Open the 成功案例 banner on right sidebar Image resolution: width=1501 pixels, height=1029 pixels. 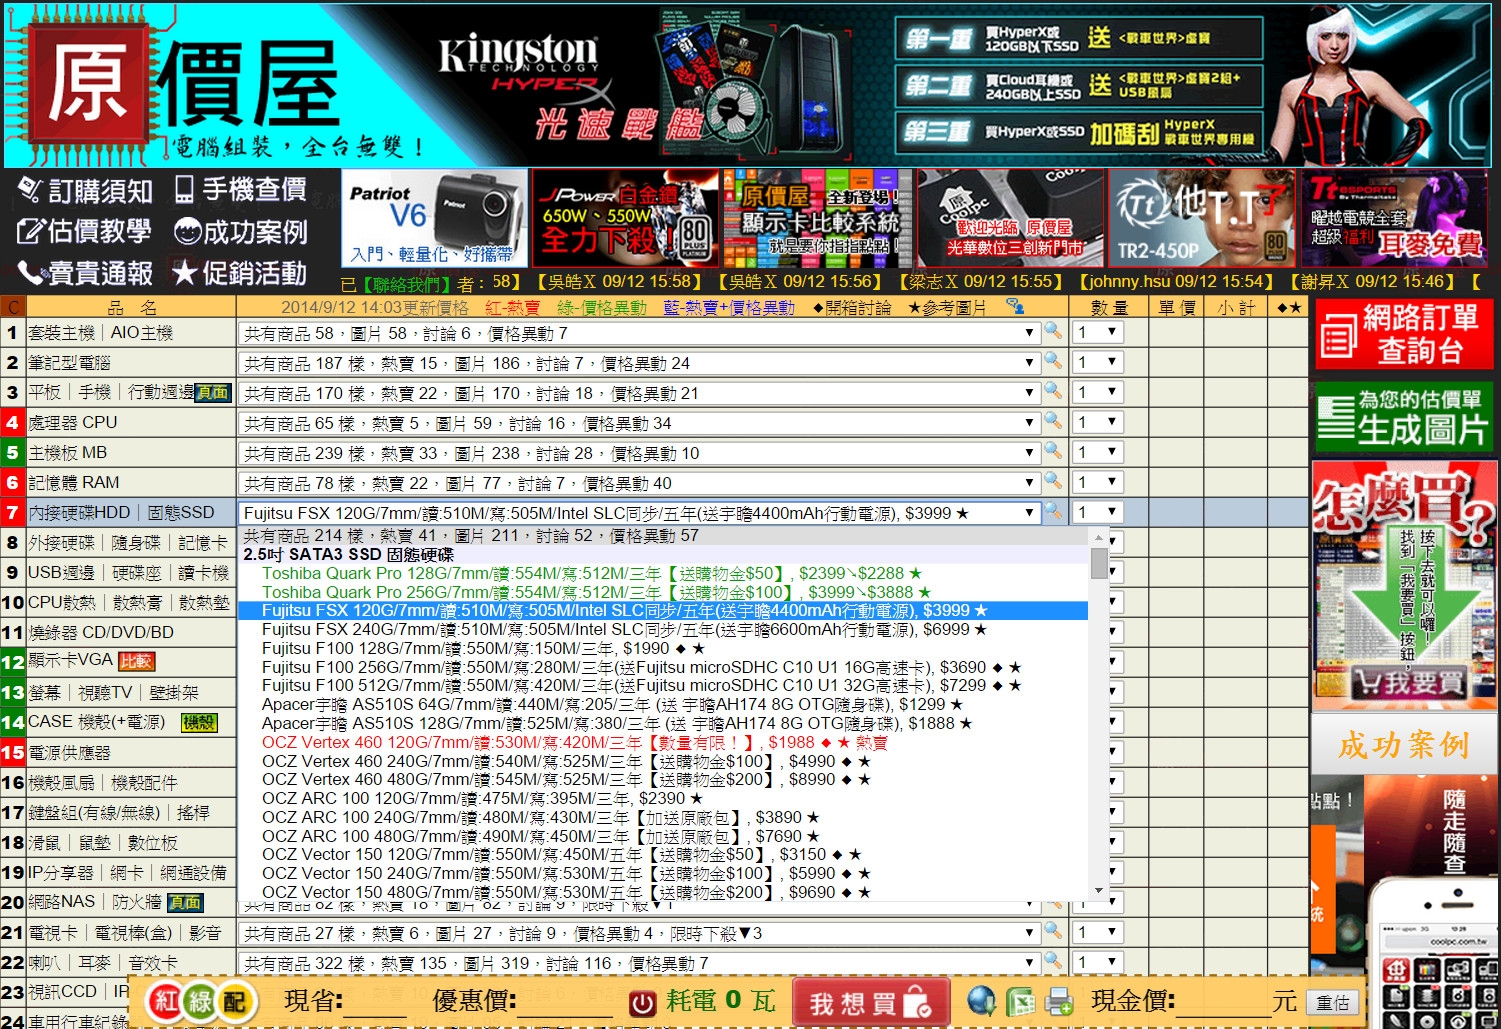[1403, 744]
